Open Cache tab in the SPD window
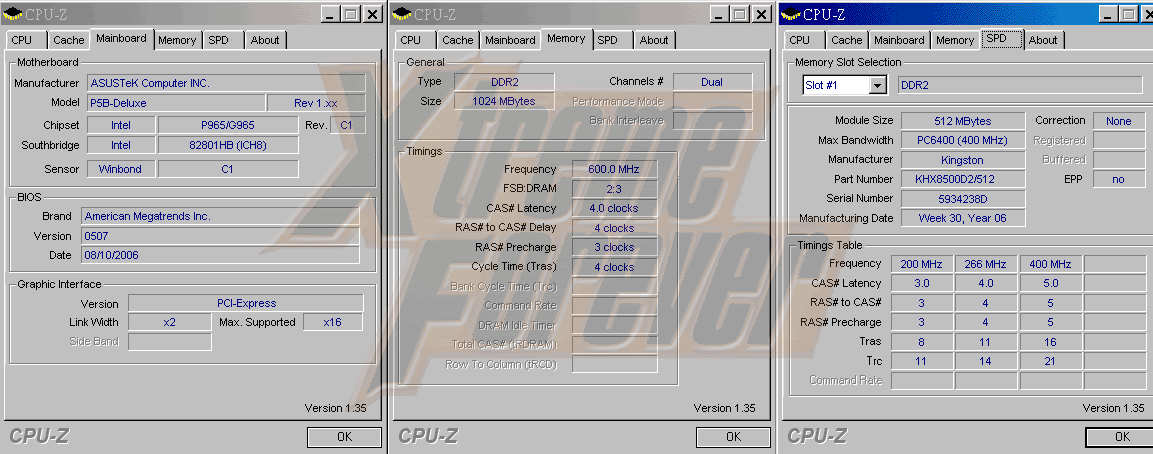The width and height of the screenshot is (1153, 454). 846,40
